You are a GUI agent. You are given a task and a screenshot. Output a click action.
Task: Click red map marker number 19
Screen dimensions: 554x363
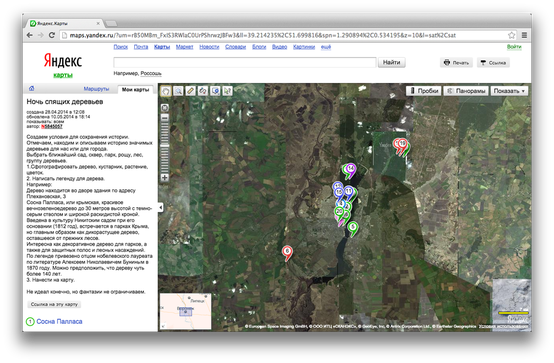point(402,145)
